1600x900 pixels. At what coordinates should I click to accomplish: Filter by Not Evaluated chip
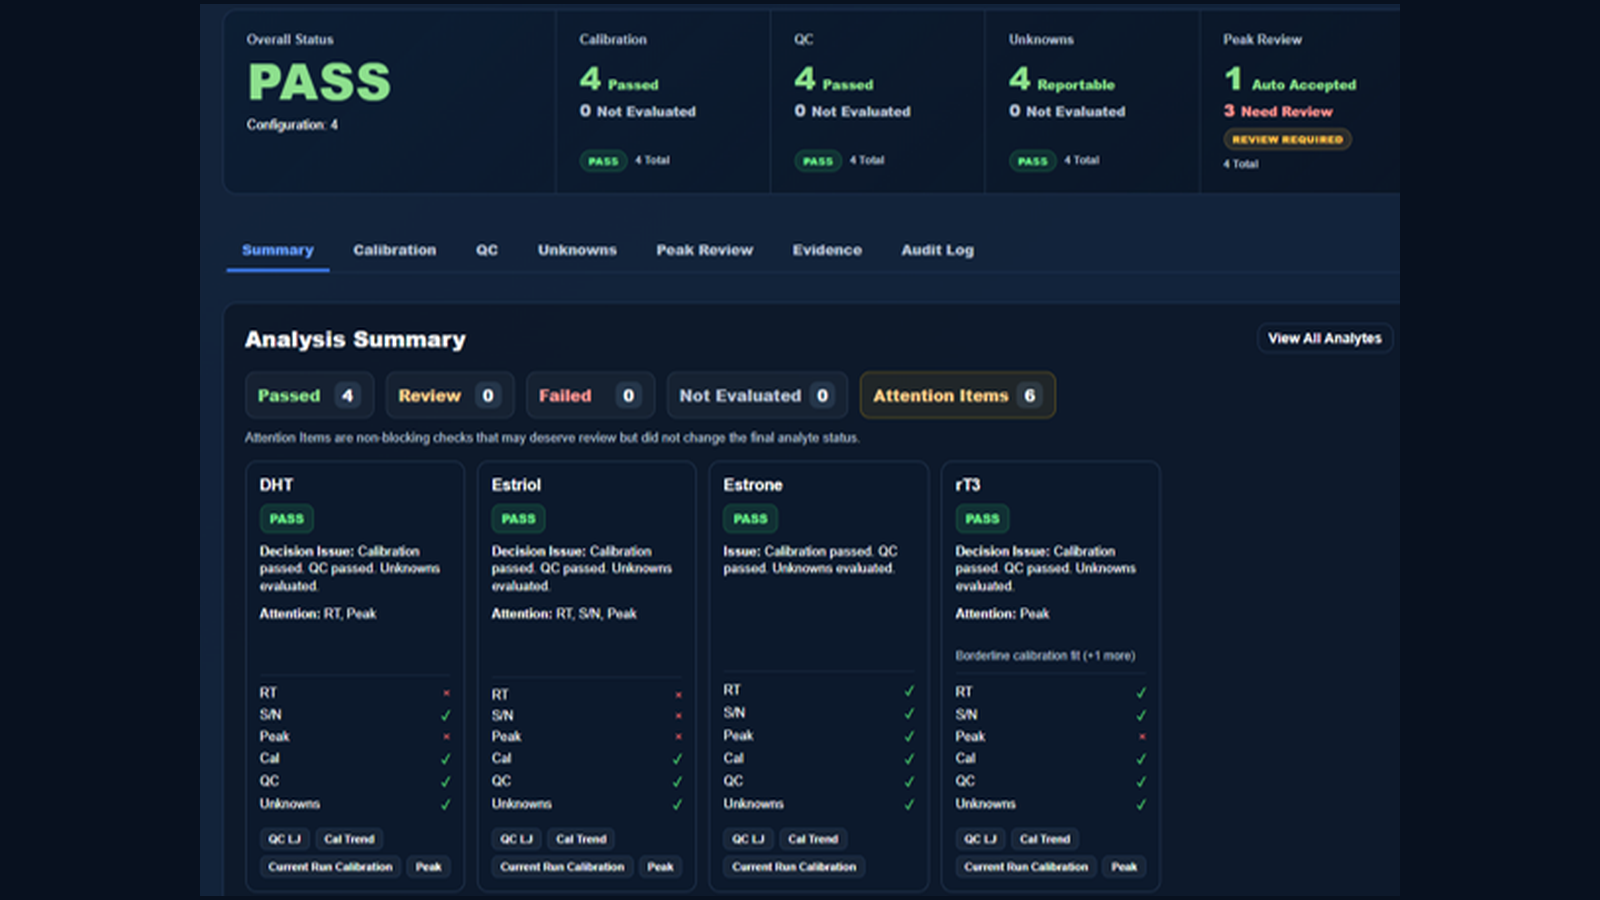click(757, 395)
